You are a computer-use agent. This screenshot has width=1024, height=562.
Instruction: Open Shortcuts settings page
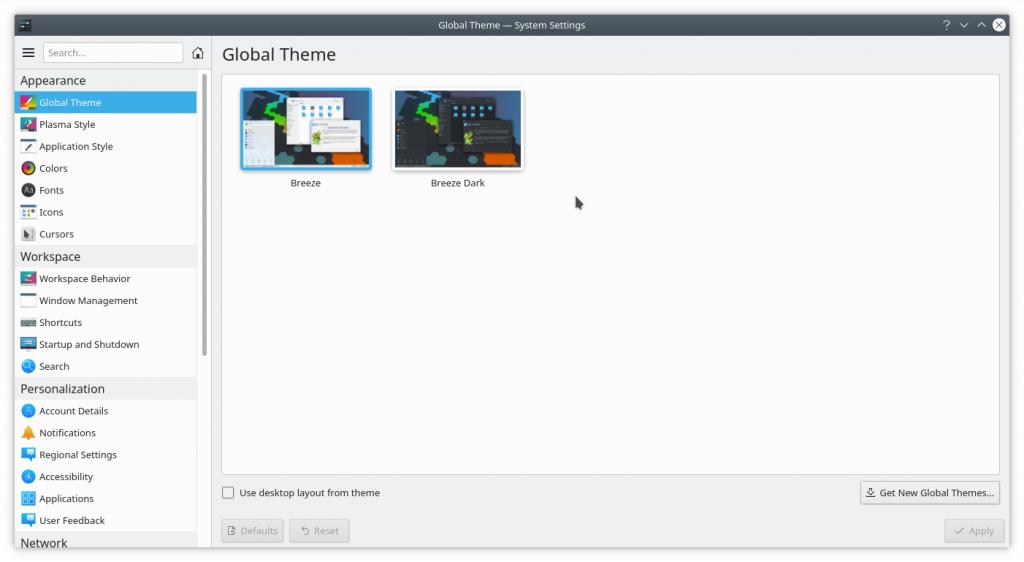click(x=60, y=323)
